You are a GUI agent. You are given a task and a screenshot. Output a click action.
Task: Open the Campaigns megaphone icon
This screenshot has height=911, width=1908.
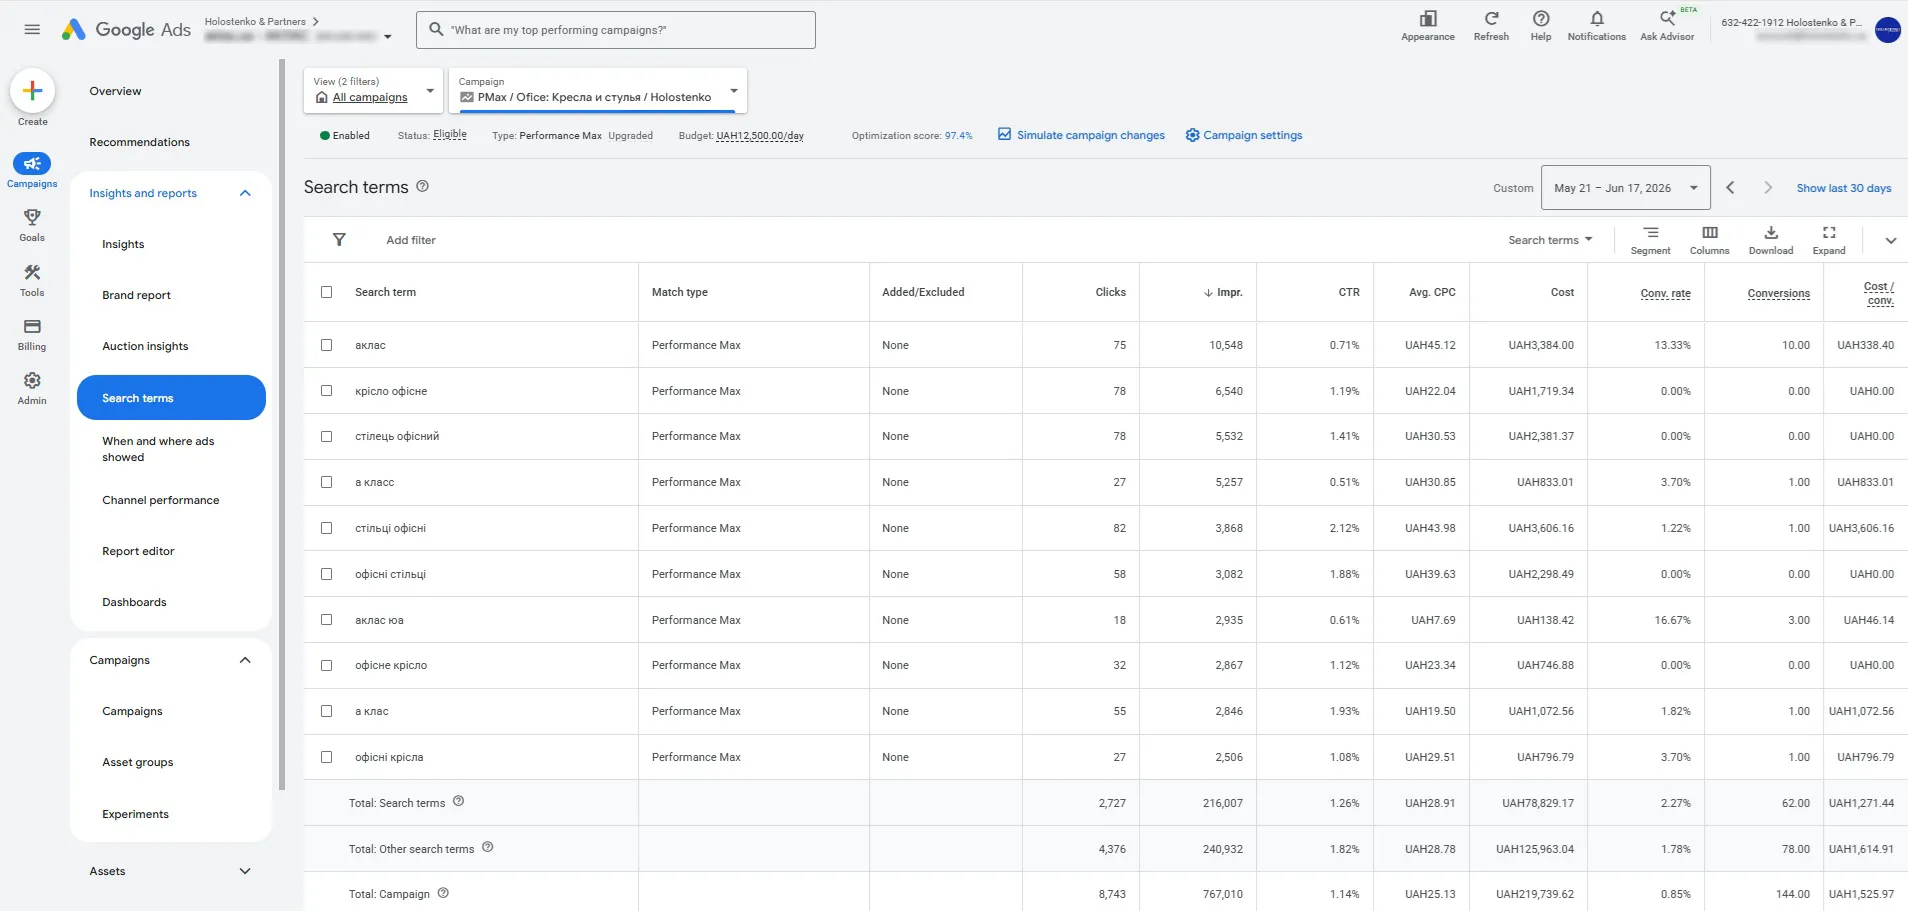click(x=32, y=164)
